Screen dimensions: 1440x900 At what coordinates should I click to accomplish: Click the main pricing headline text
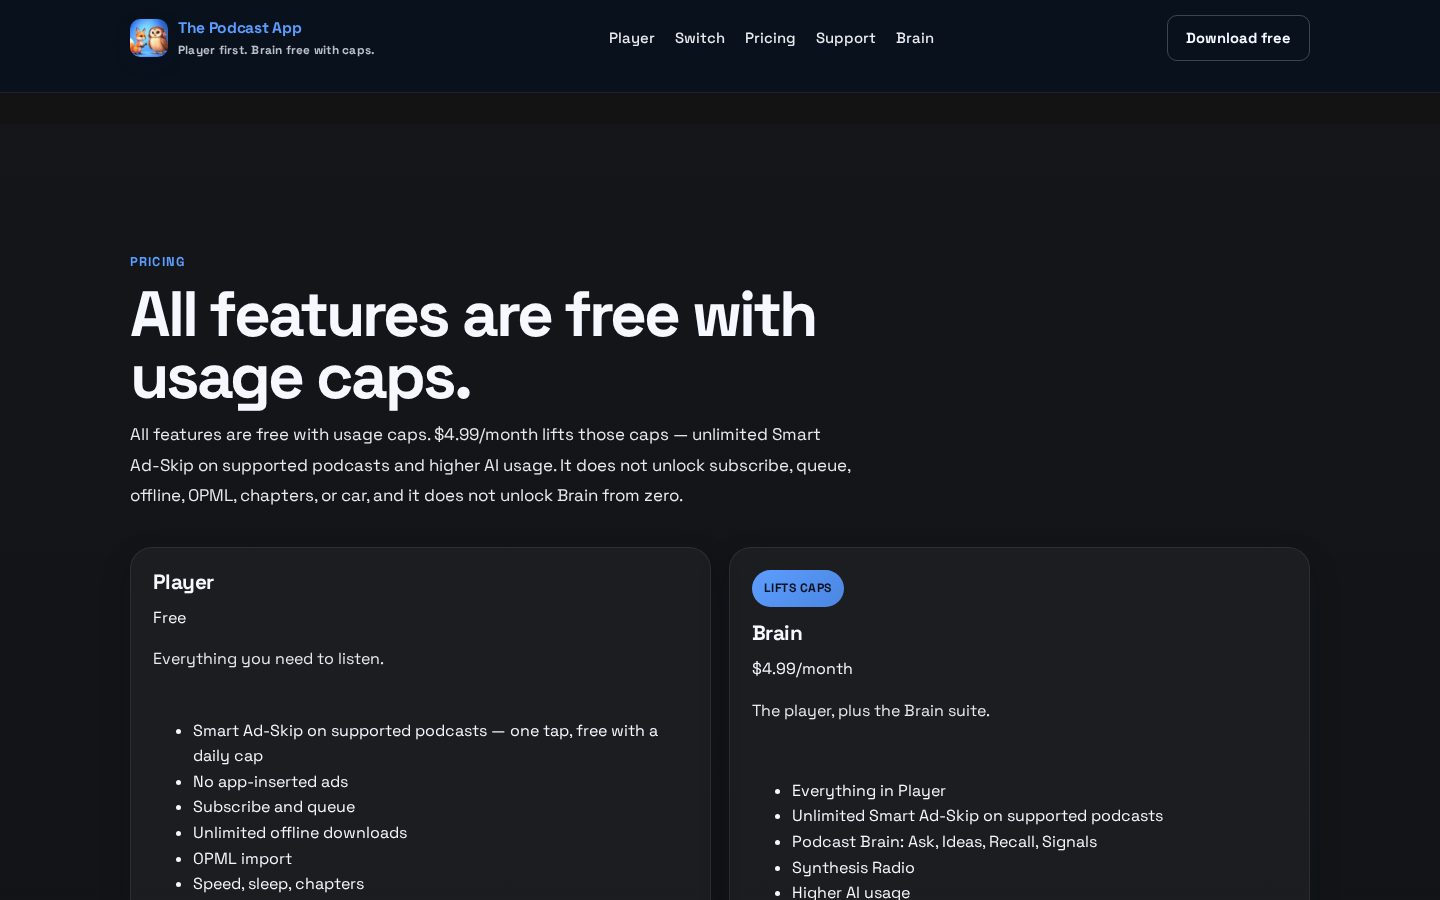coord(473,346)
